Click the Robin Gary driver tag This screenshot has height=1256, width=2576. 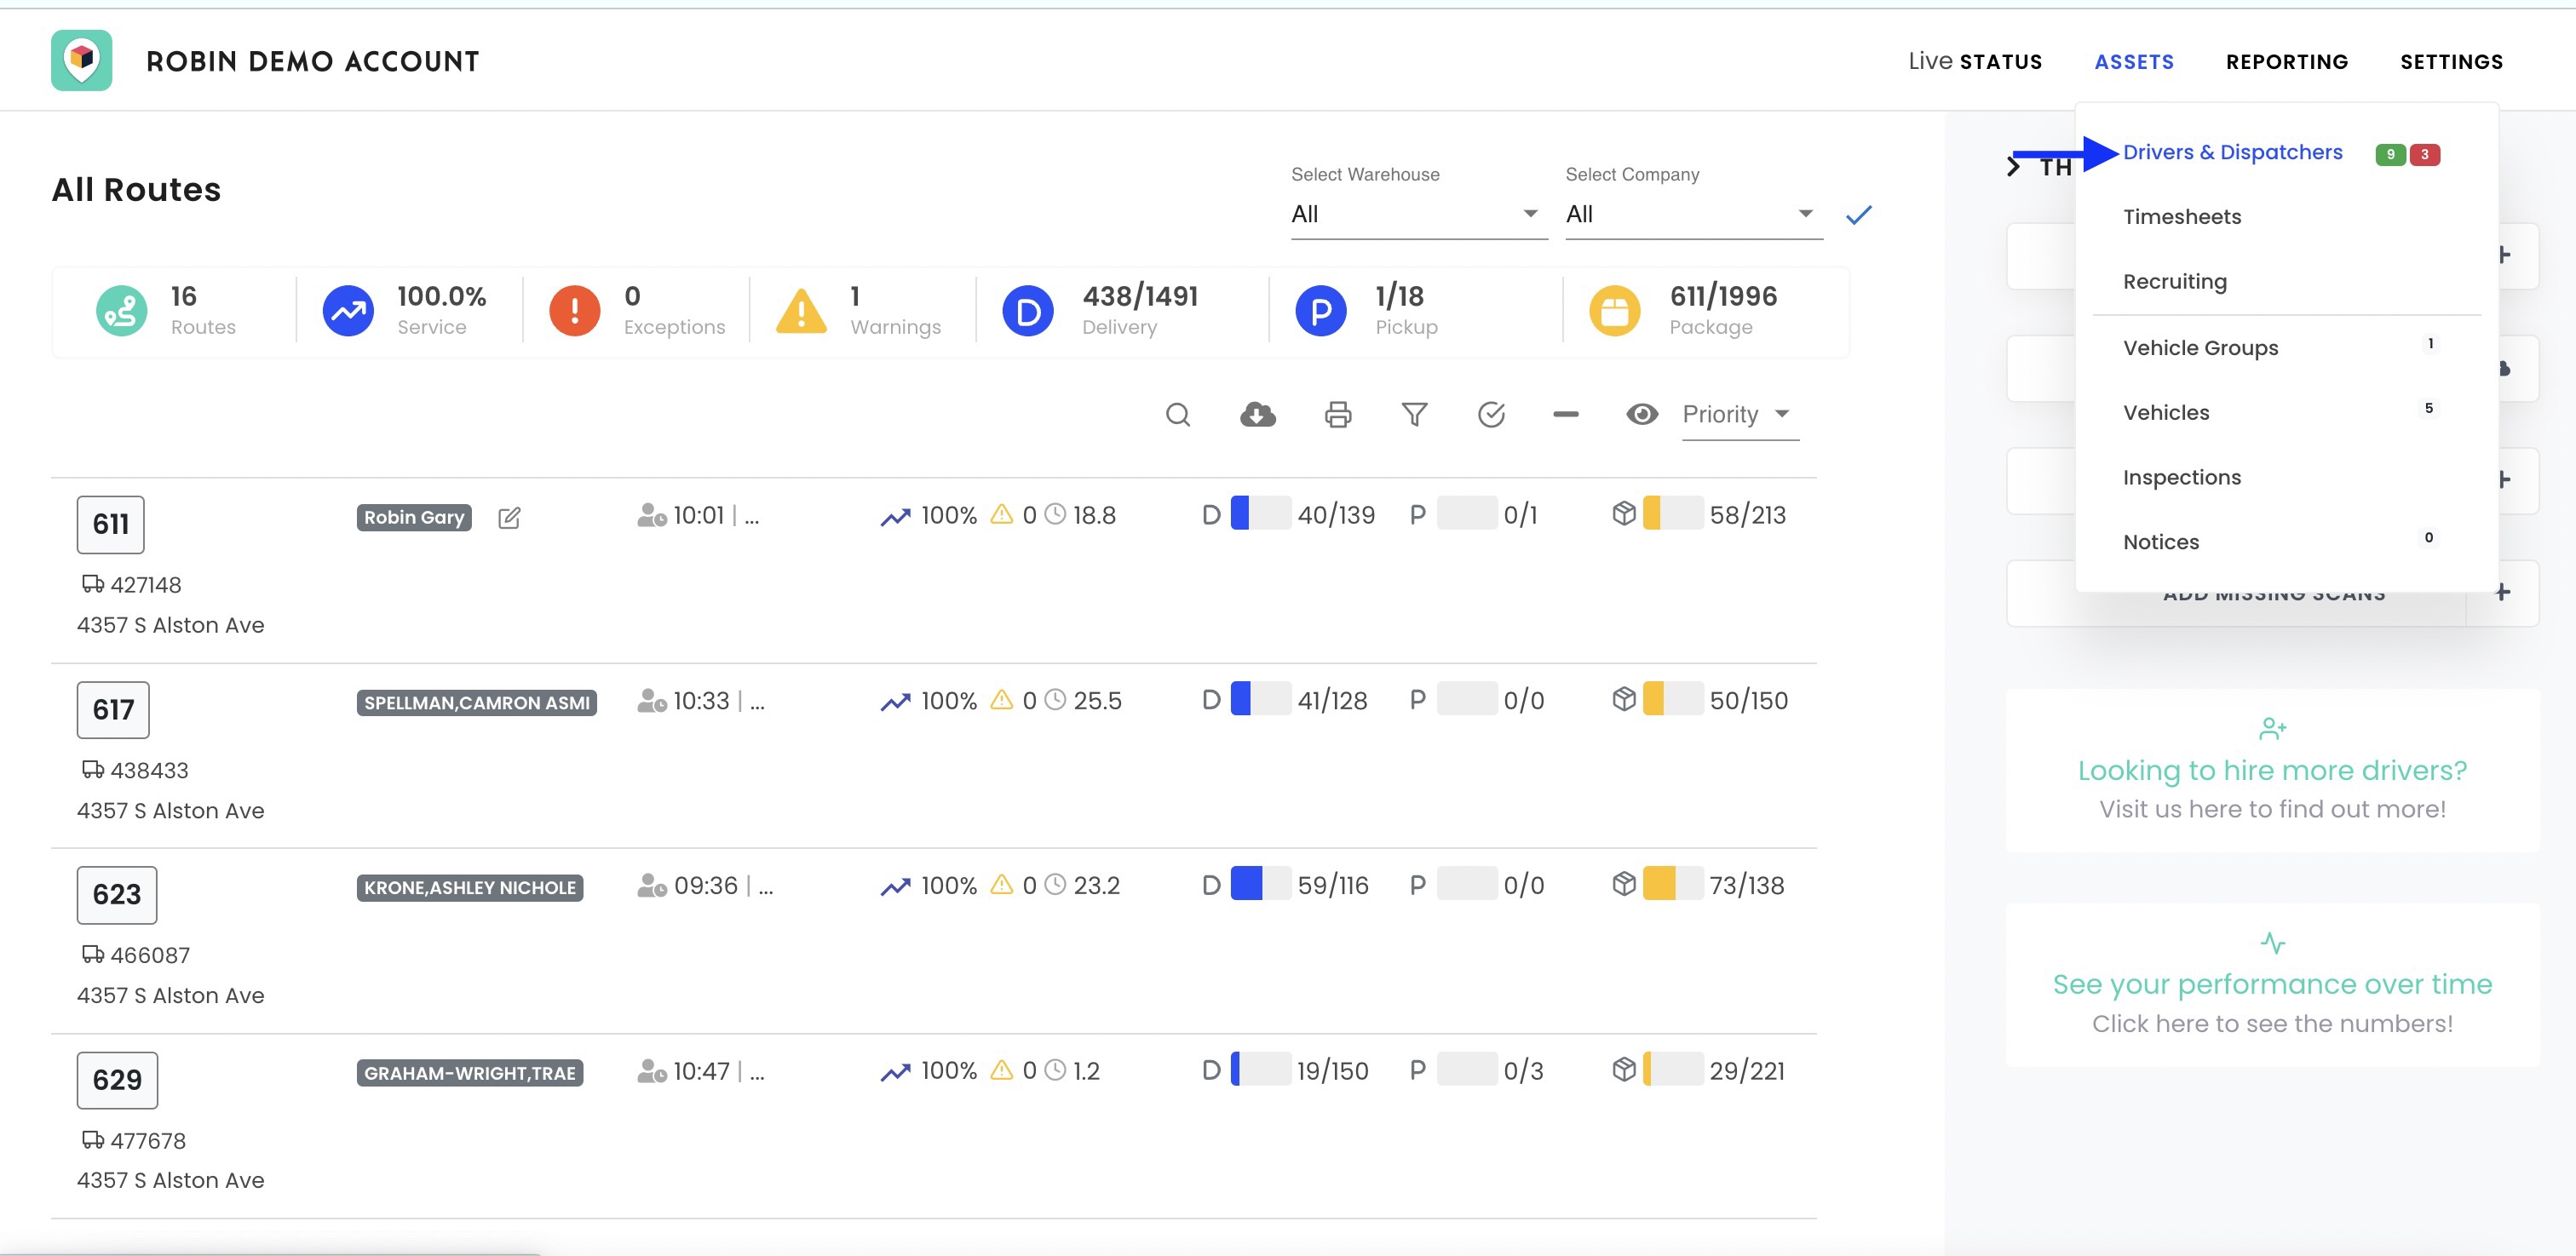[x=414, y=517]
